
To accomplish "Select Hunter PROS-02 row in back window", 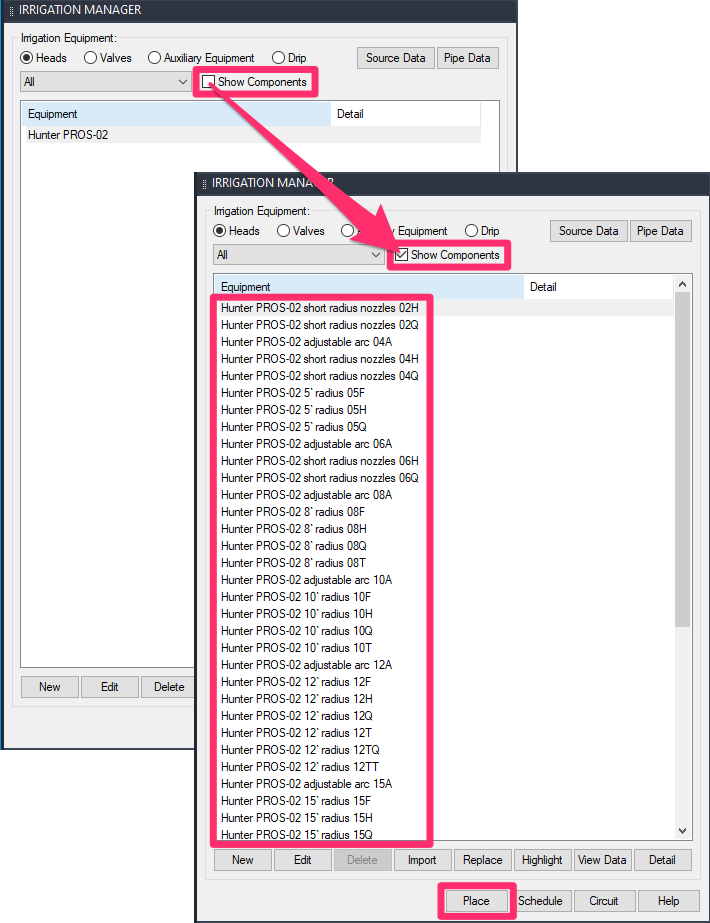I will click(251, 135).
